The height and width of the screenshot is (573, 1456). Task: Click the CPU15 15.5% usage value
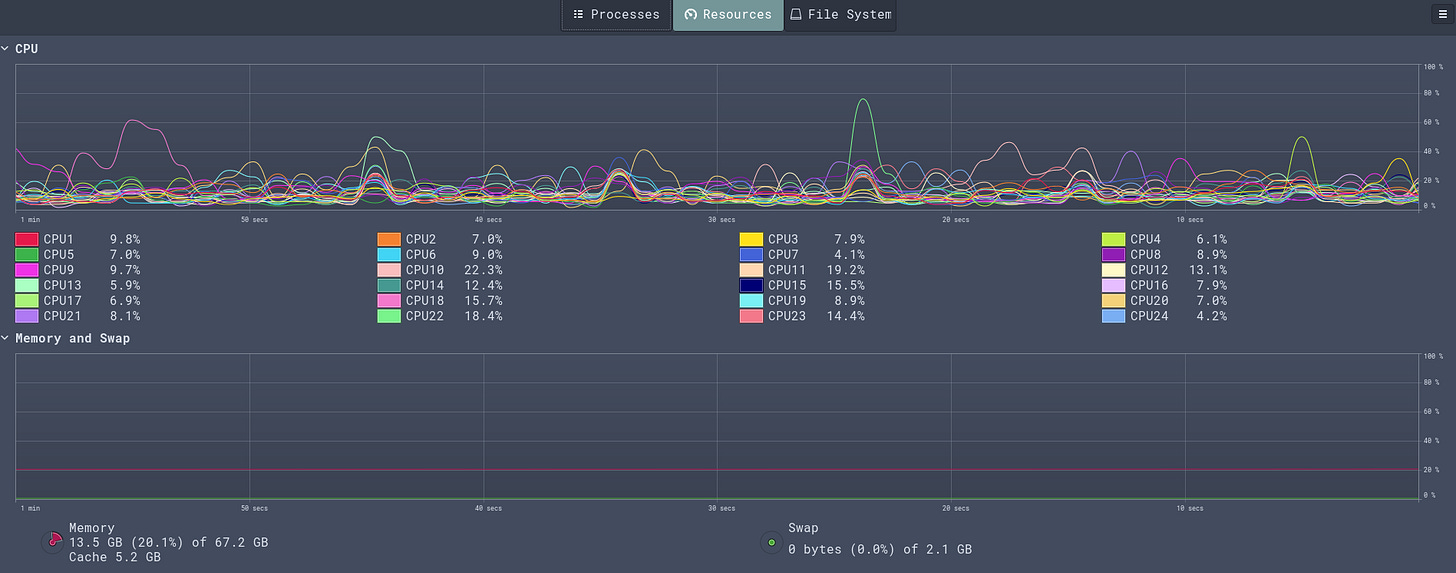click(x=845, y=285)
